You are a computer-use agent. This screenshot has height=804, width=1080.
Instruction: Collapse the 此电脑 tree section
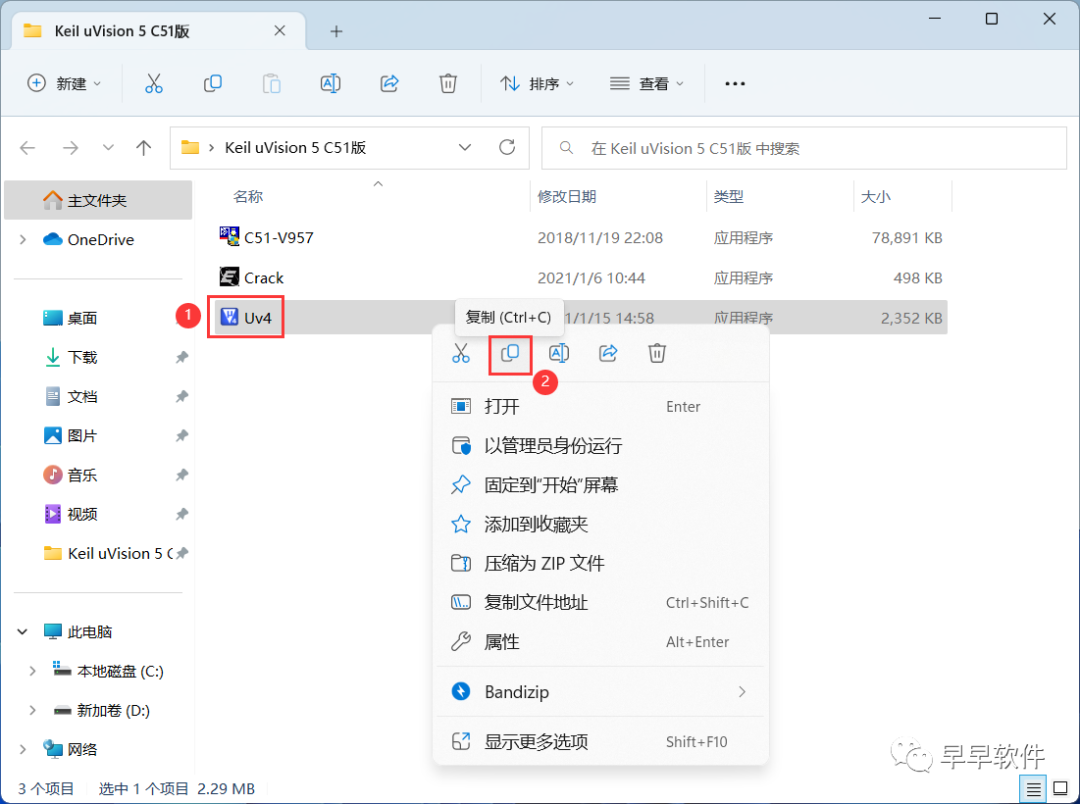[x=22, y=631]
